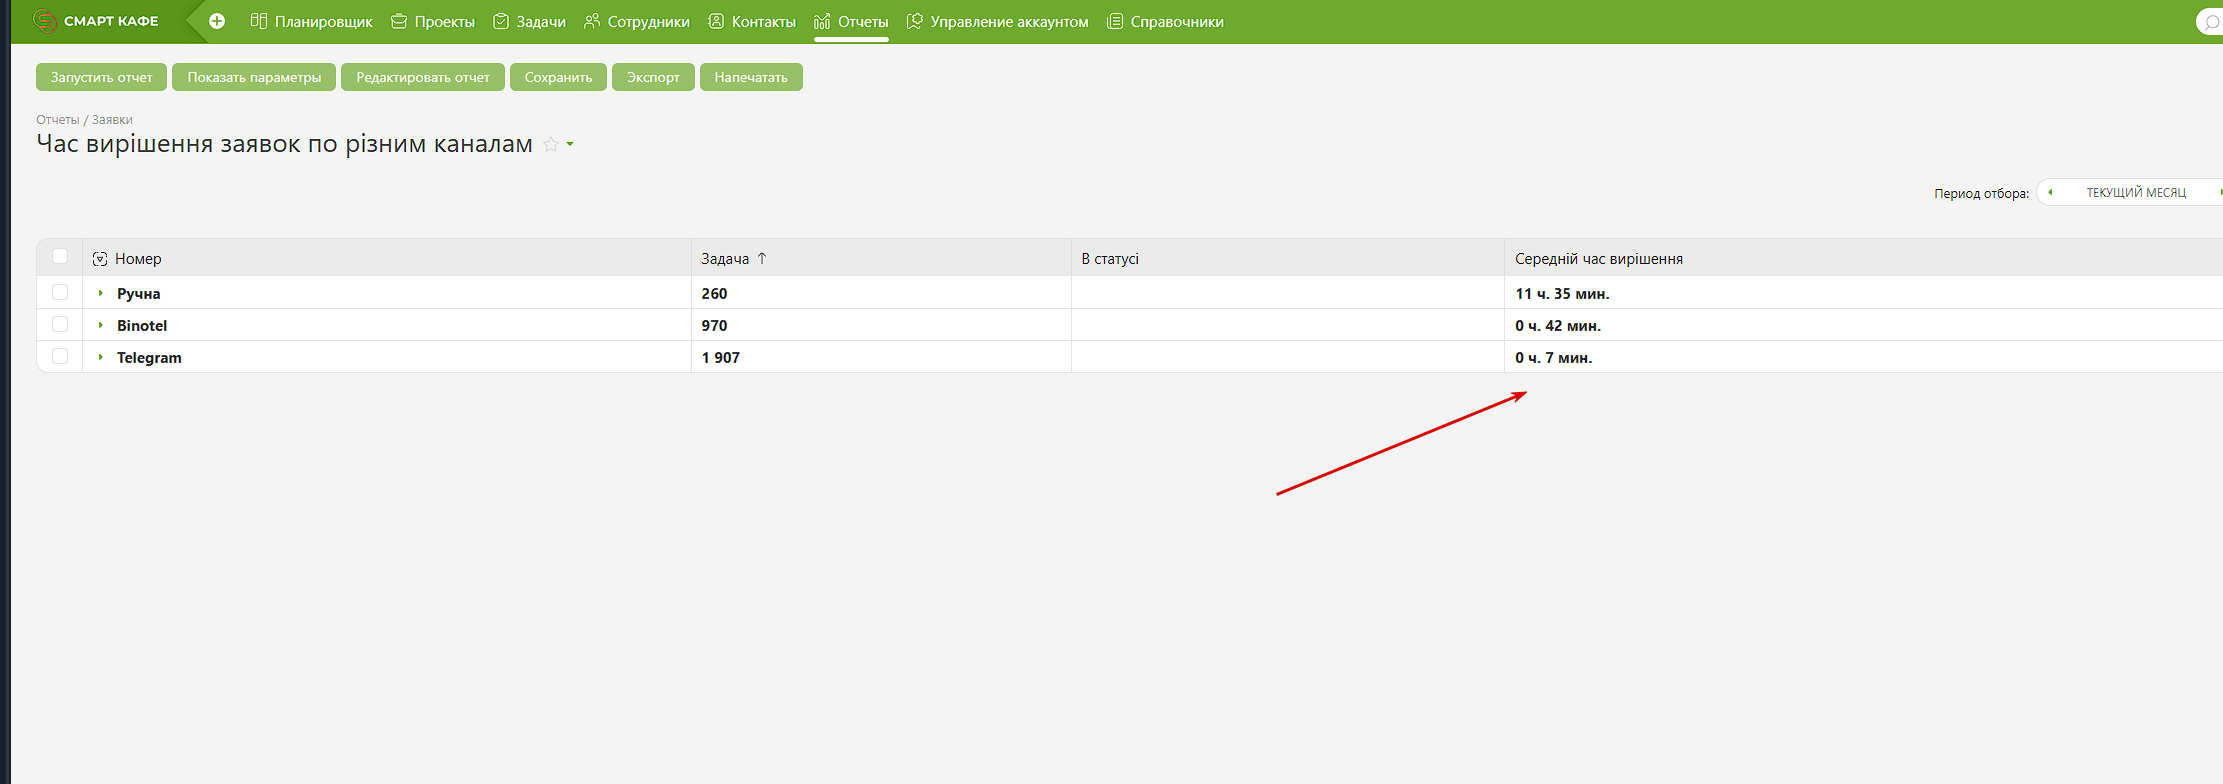Click the Задачи checklist icon

[x=501, y=21]
